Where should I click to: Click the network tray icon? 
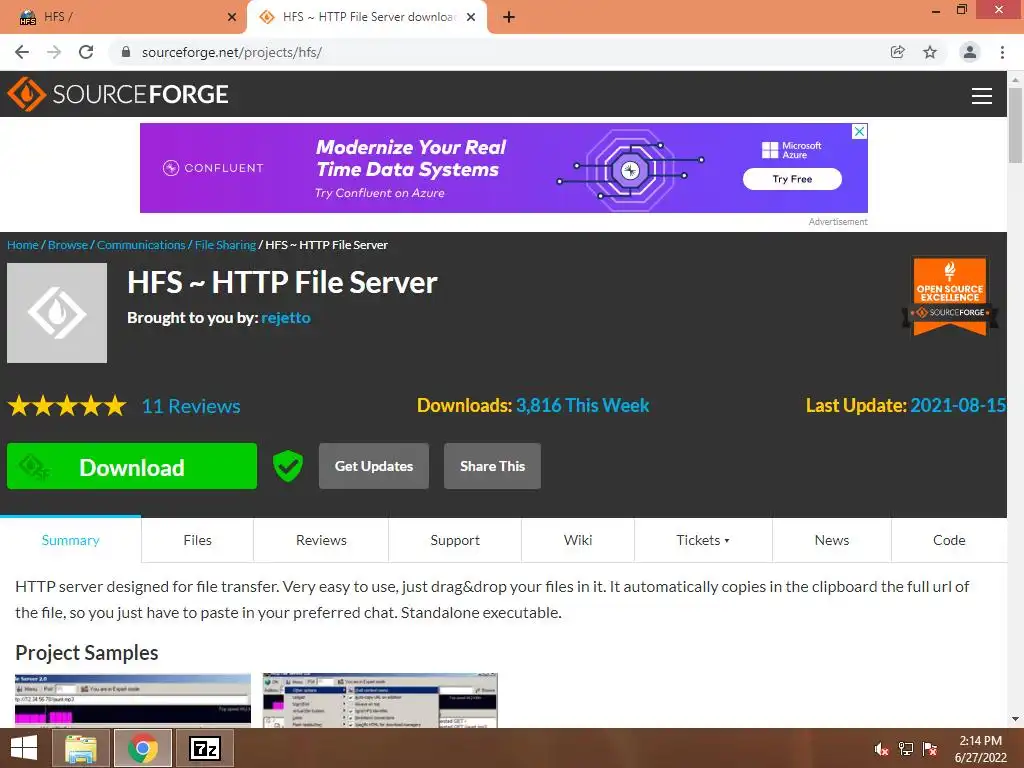pyautogui.click(x=906, y=749)
